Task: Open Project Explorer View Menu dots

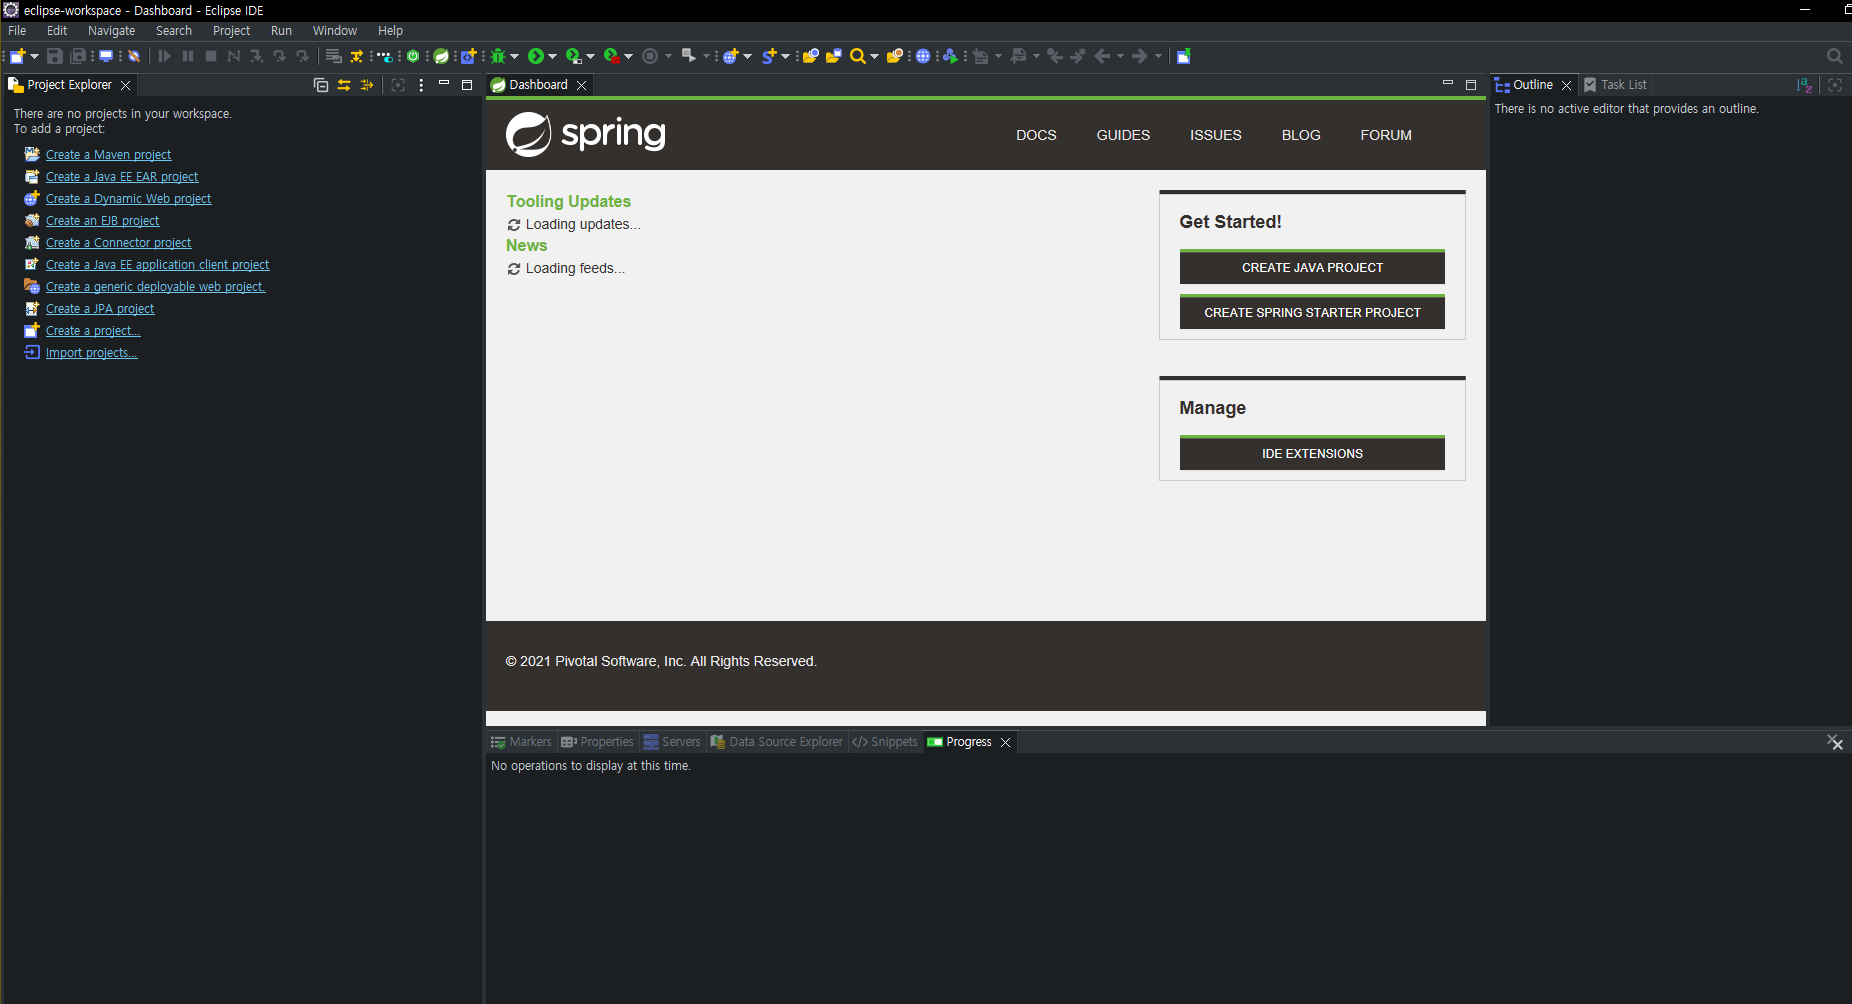Action: pyautogui.click(x=421, y=85)
